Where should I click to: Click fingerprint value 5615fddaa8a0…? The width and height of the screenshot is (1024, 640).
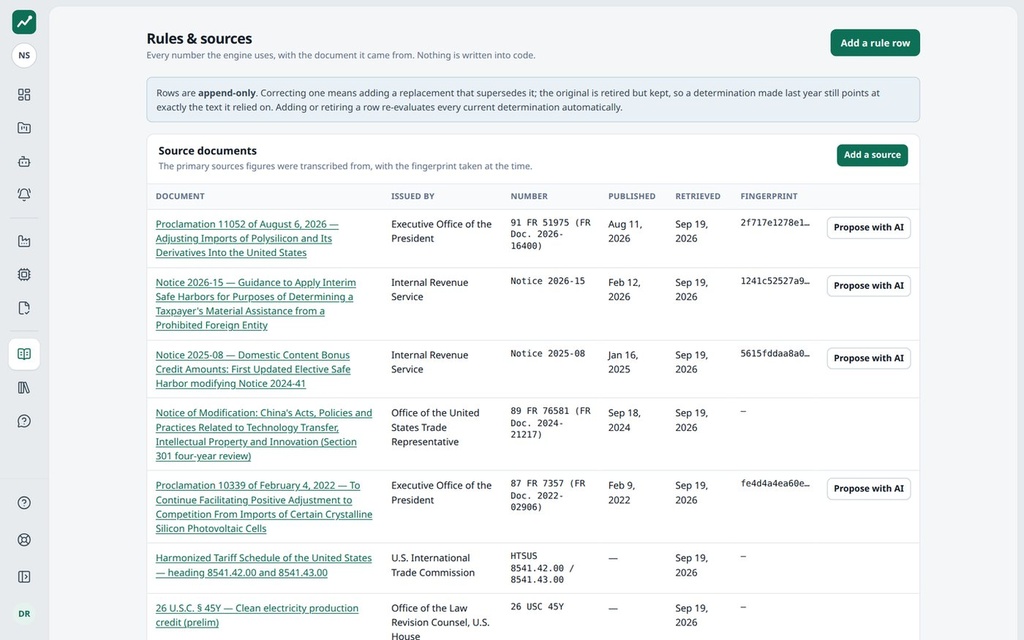pos(775,353)
